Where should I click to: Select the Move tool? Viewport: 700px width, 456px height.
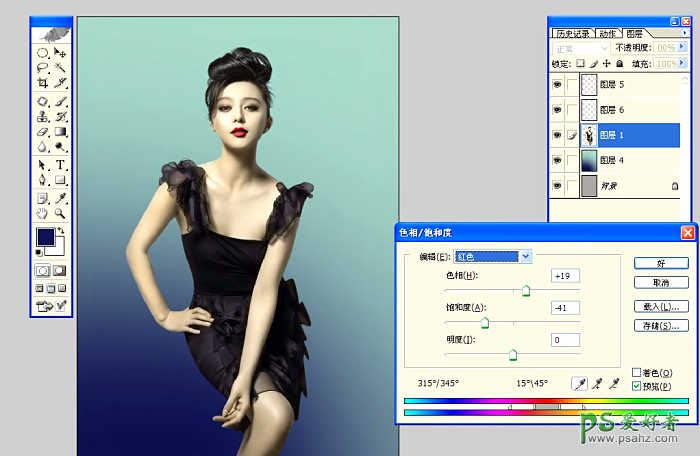(x=61, y=52)
